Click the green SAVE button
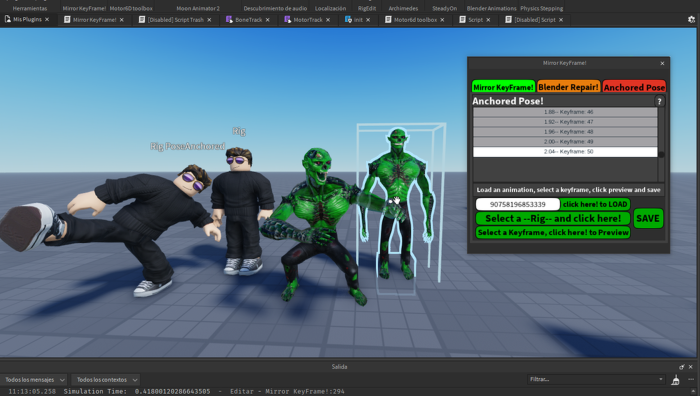This screenshot has height=396, width=700. (x=648, y=218)
